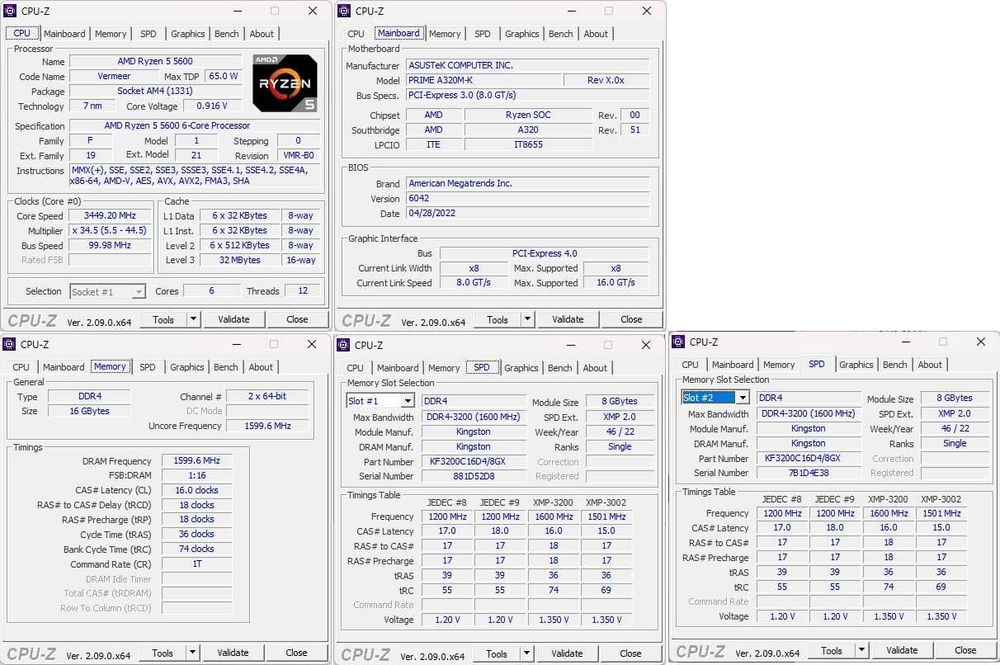Click CPU-Z app icon in top-left window titlebar
1000x665 pixels.
click(x=10, y=11)
